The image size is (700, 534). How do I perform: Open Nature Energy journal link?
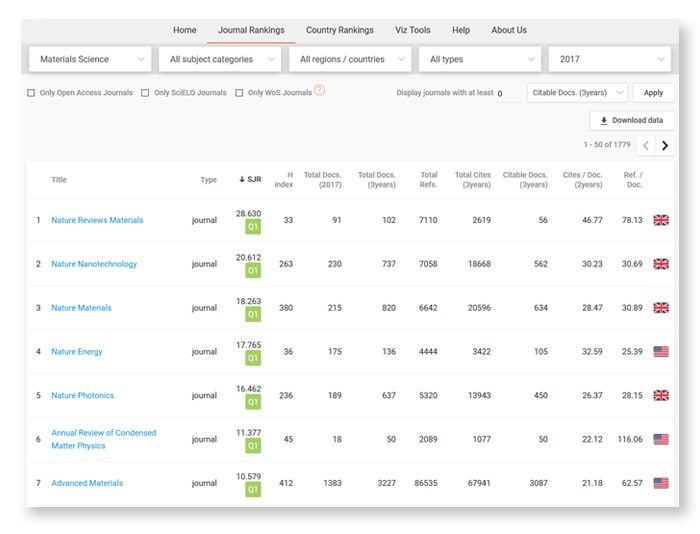pyautogui.click(x=76, y=351)
